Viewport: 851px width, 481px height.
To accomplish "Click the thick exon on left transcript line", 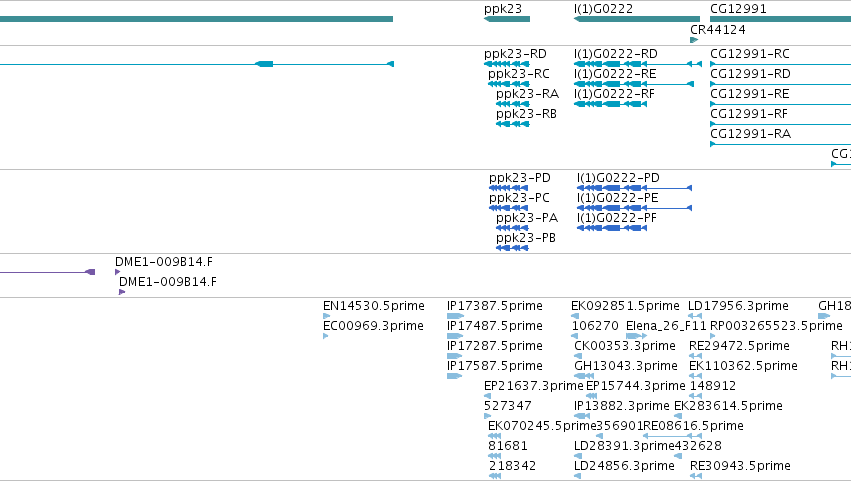I will [264, 64].
